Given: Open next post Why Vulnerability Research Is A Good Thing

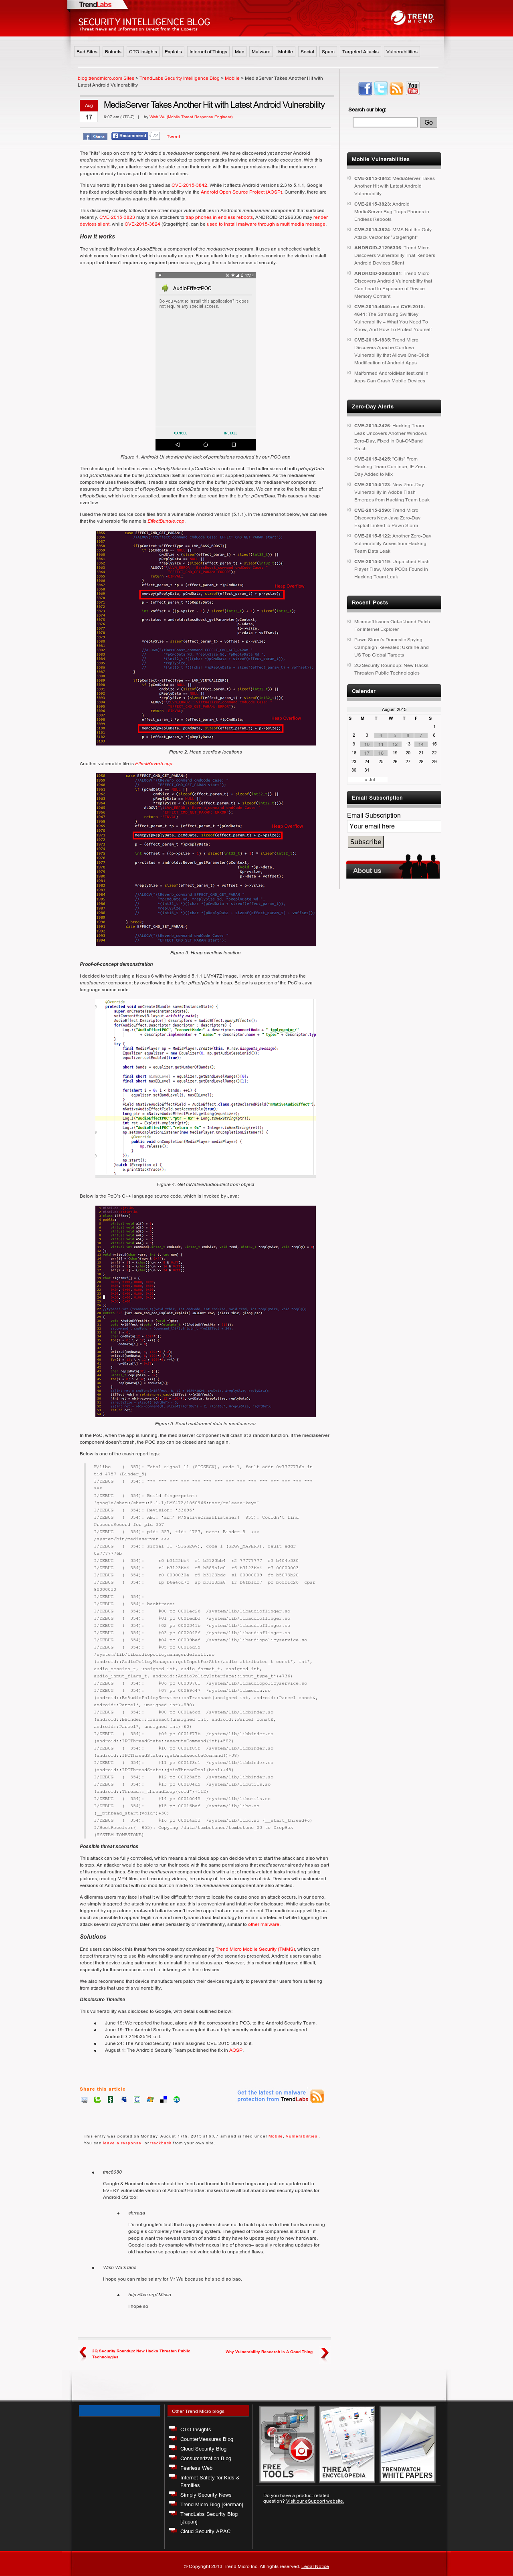Looking at the screenshot, I should click(x=269, y=2351).
